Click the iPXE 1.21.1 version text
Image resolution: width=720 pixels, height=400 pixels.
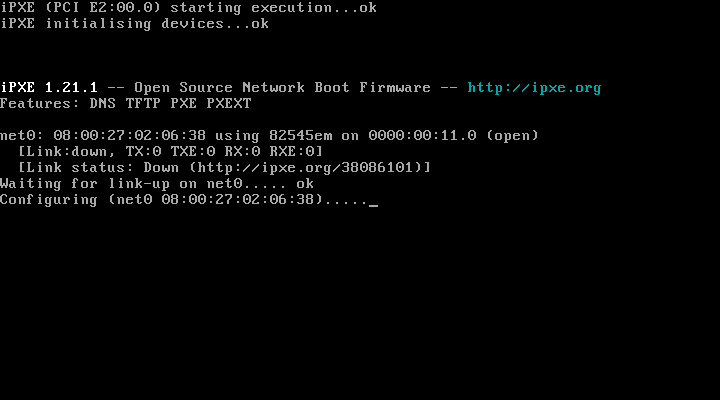49,87
